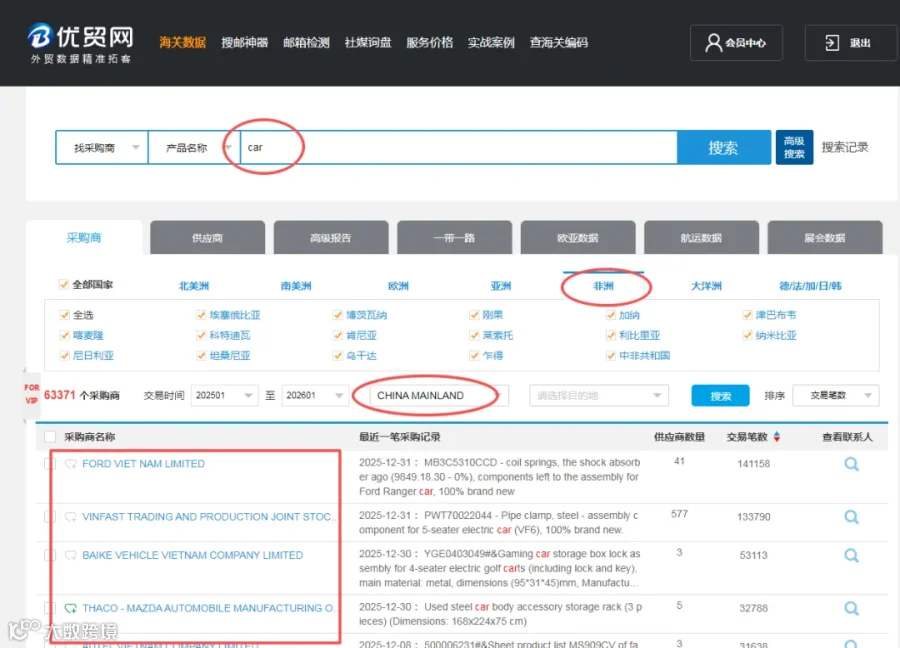Open the 请选择目的地 destination dropdown
The image size is (900, 648).
coord(599,395)
